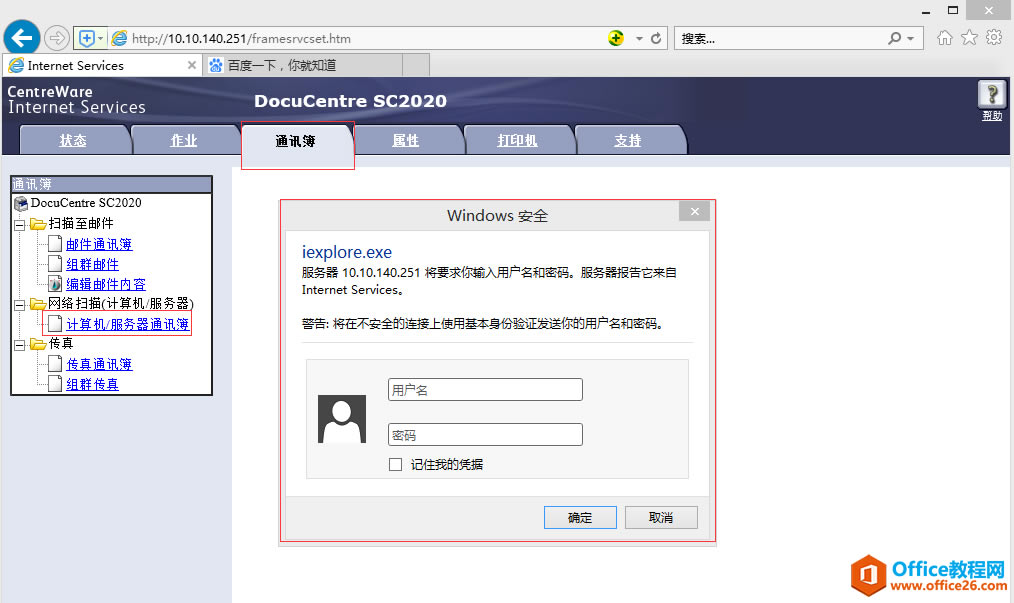Click the page icon beside 传真通讯簿
The width and height of the screenshot is (1014, 603).
point(55,364)
